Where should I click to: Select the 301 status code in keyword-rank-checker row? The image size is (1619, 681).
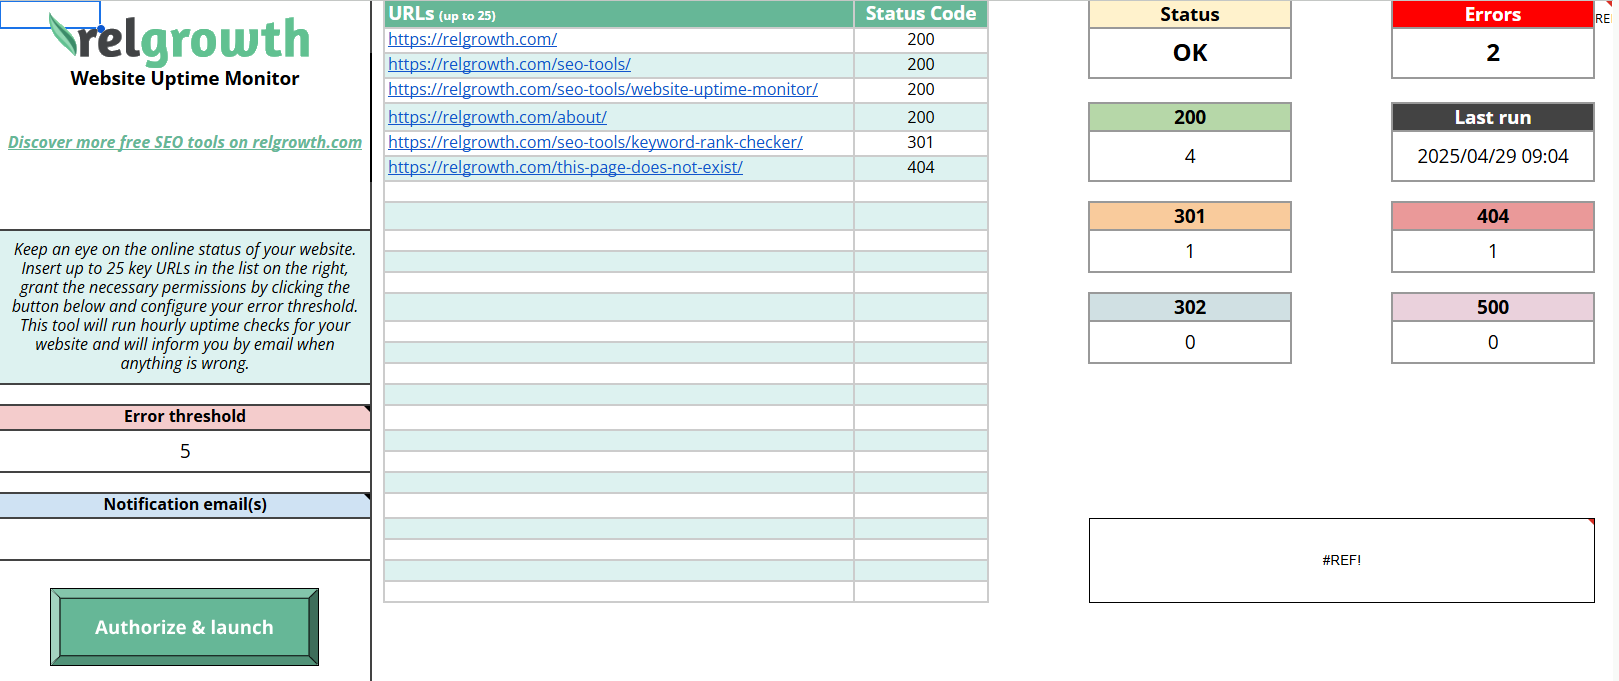click(921, 142)
